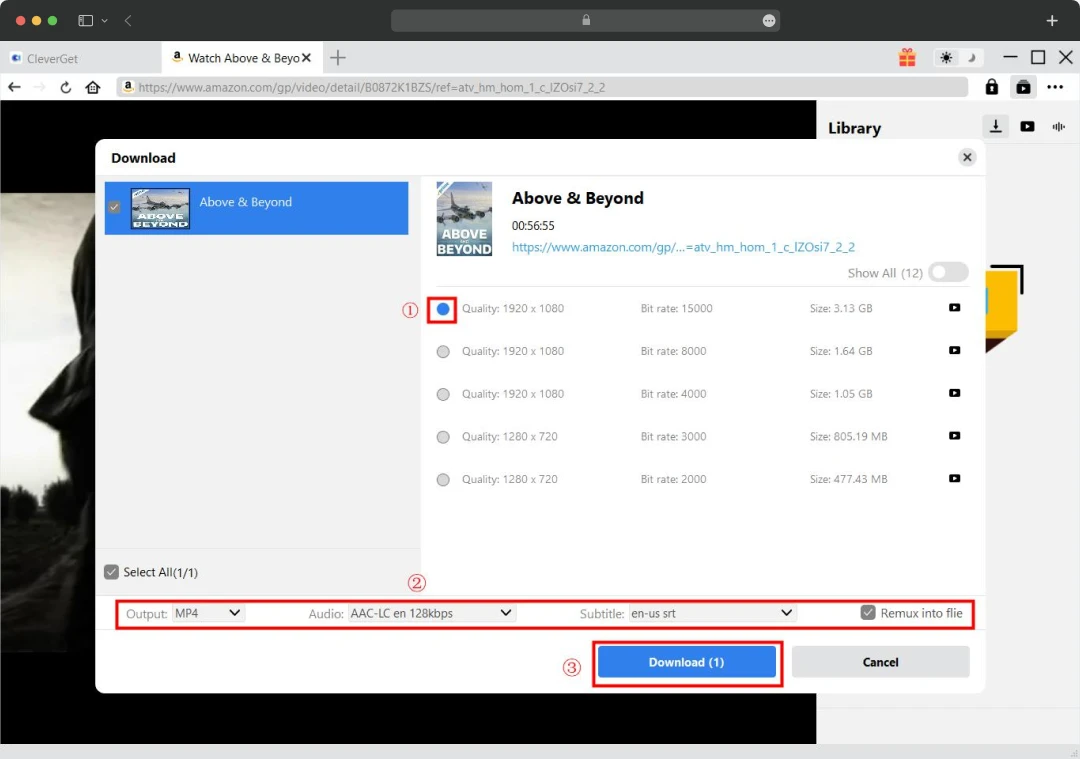Click the Download (1) button
This screenshot has height=759, width=1080.
(687, 661)
